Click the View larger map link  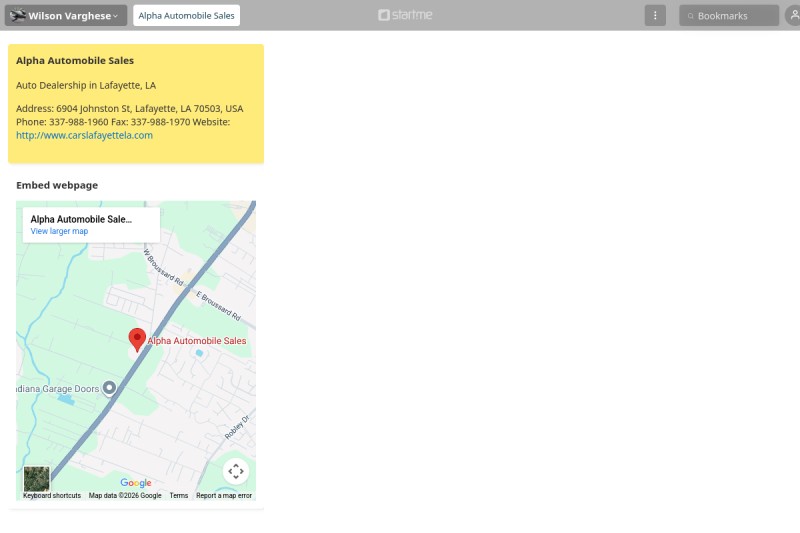(59, 231)
